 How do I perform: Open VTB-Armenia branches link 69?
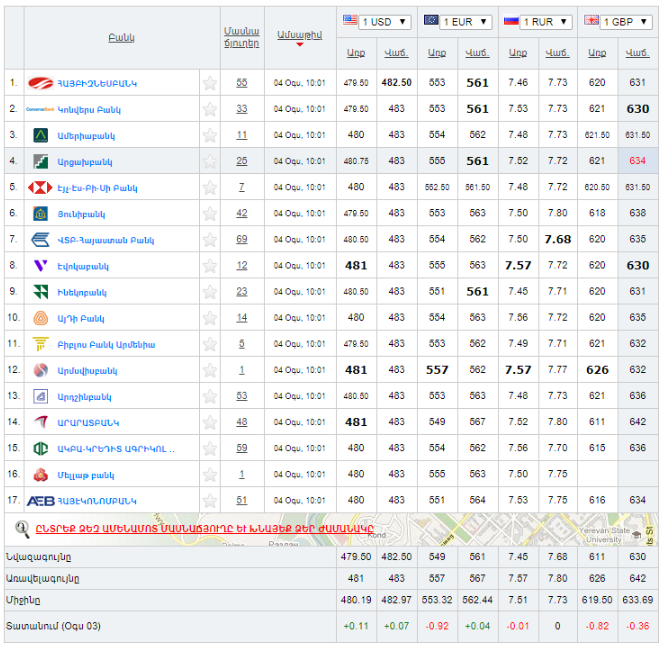pos(241,239)
